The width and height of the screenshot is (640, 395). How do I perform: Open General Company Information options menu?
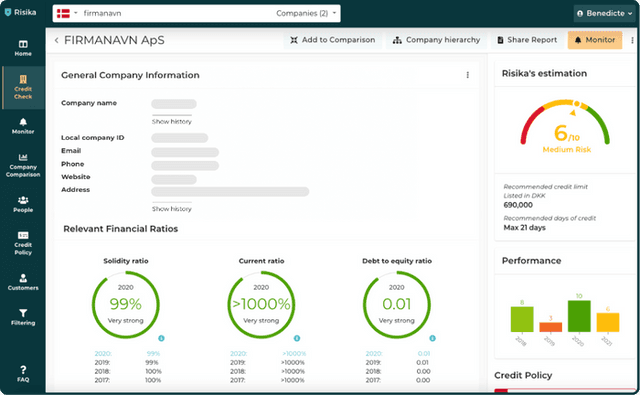click(467, 75)
